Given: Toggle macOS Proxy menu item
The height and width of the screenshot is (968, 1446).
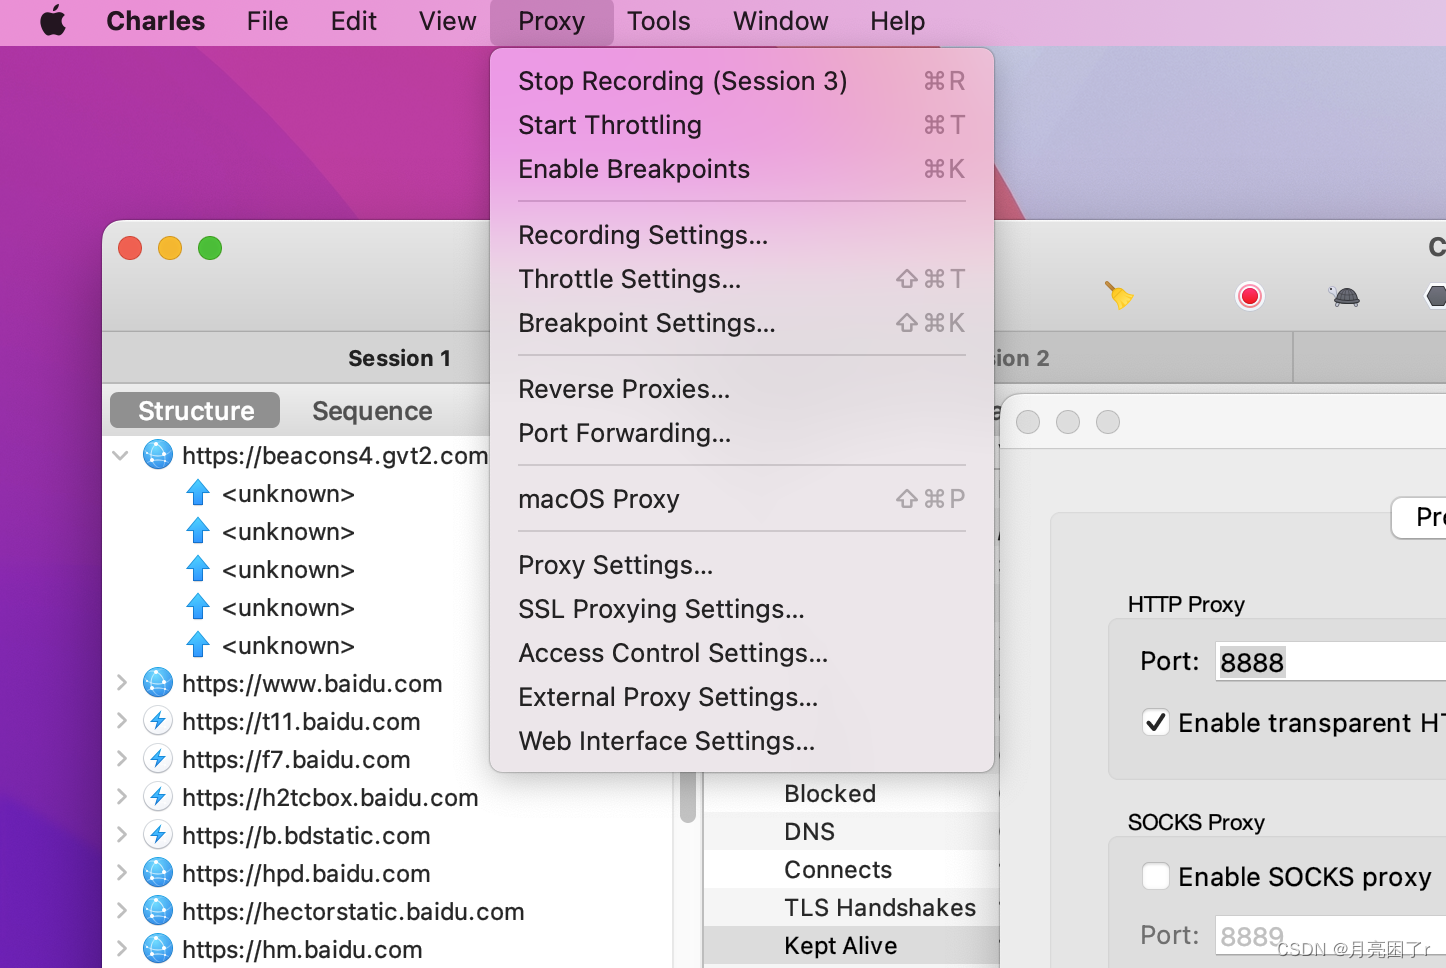Looking at the screenshot, I should click(x=742, y=499).
